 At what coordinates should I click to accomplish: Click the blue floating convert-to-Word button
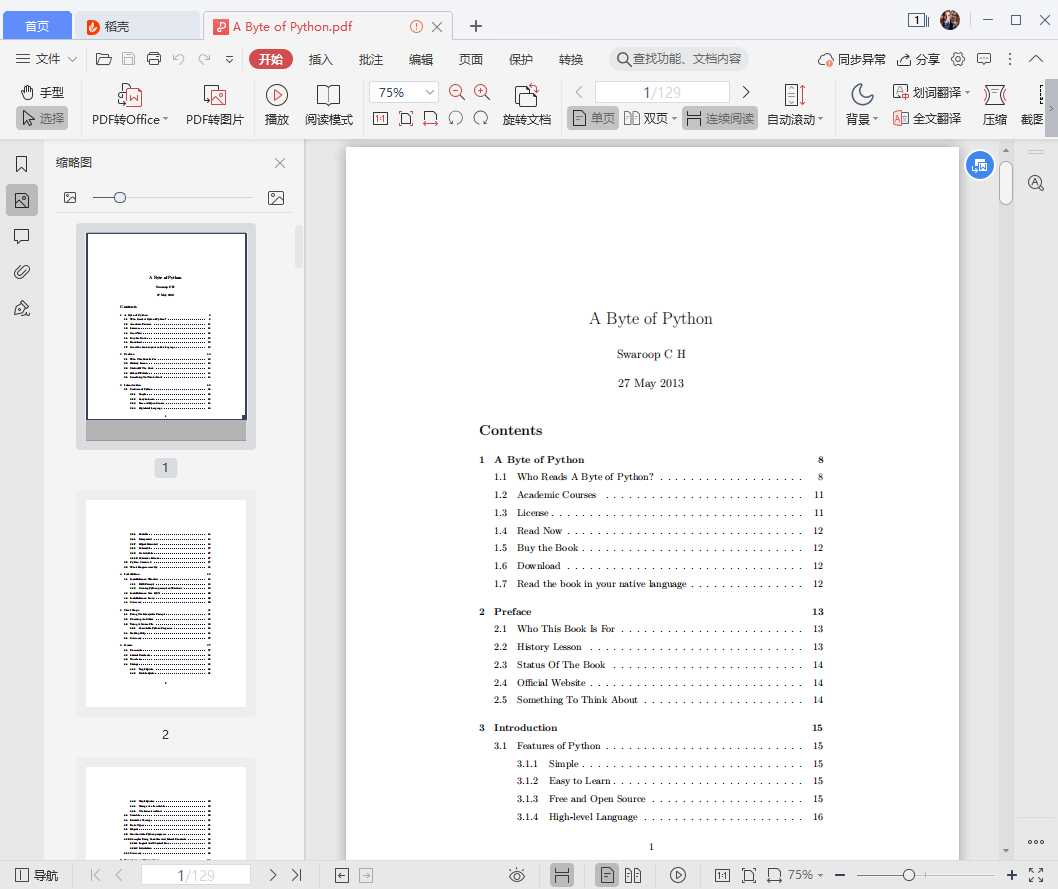tap(979, 165)
